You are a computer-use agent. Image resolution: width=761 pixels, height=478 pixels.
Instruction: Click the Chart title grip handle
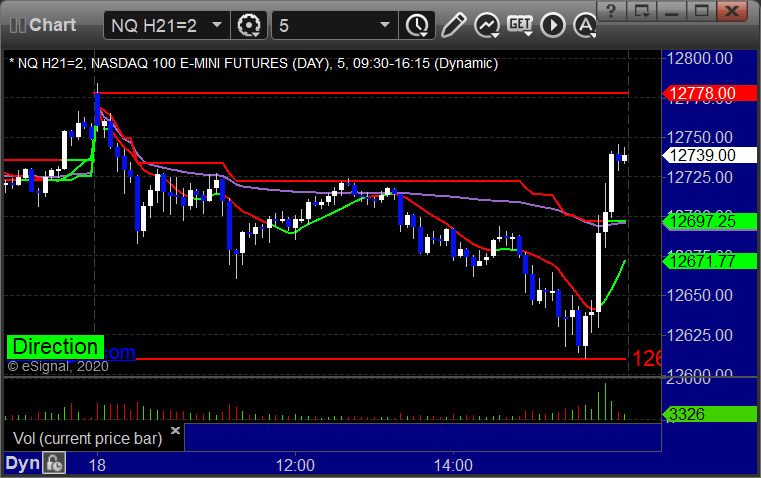pos(17,25)
